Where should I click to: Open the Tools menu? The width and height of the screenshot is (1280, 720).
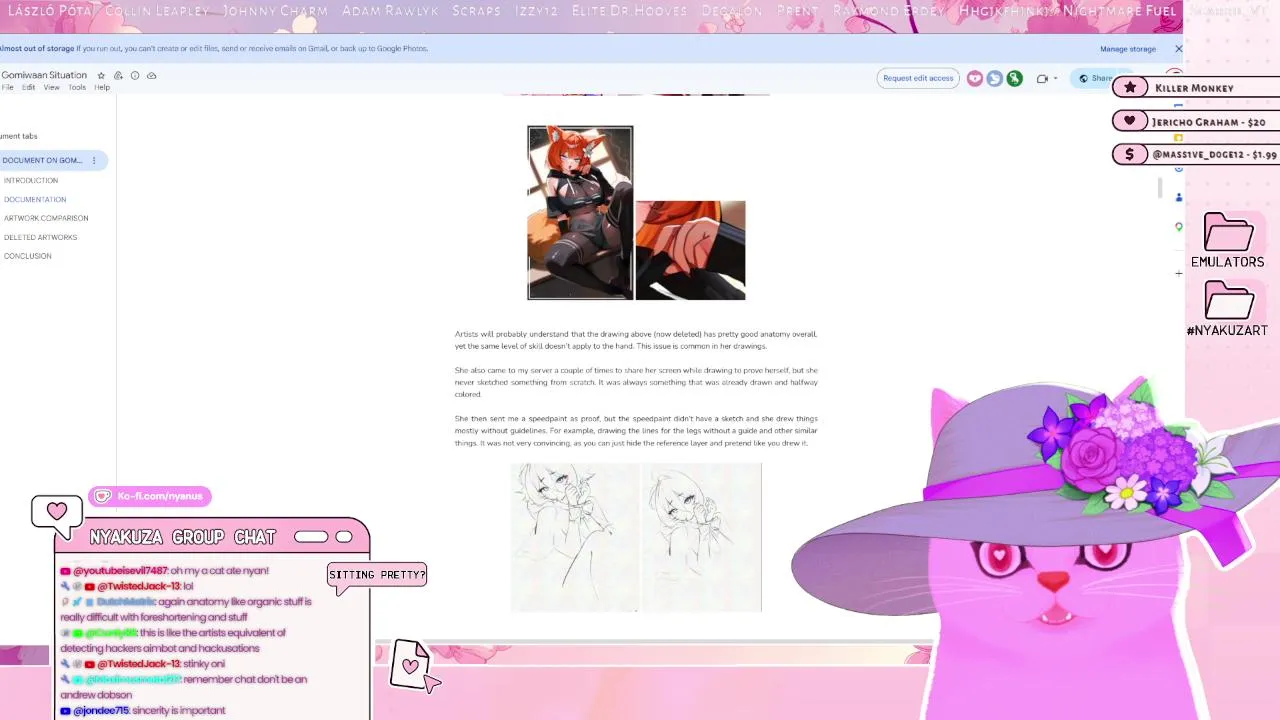[x=77, y=87]
